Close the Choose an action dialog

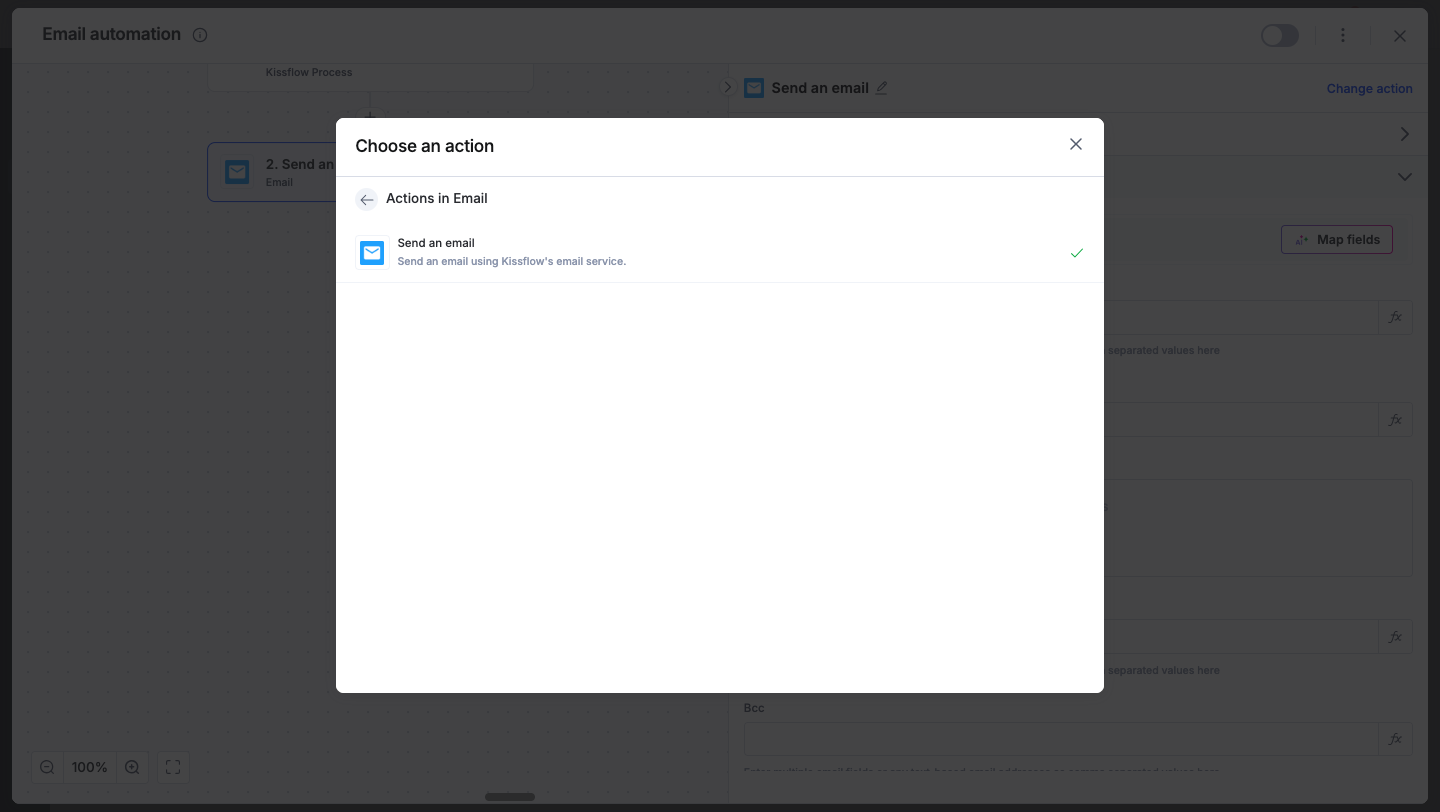(1076, 144)
